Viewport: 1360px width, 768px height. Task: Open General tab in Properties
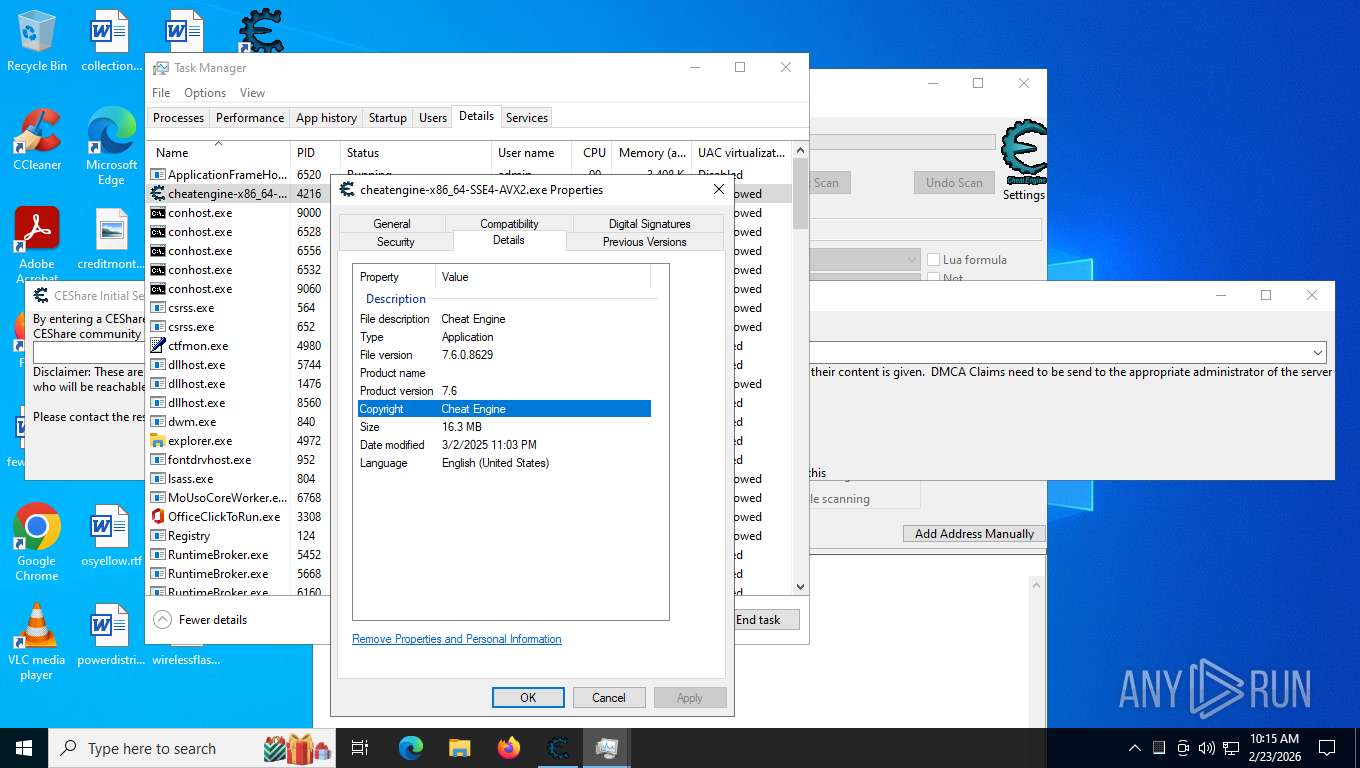point(392,224)
